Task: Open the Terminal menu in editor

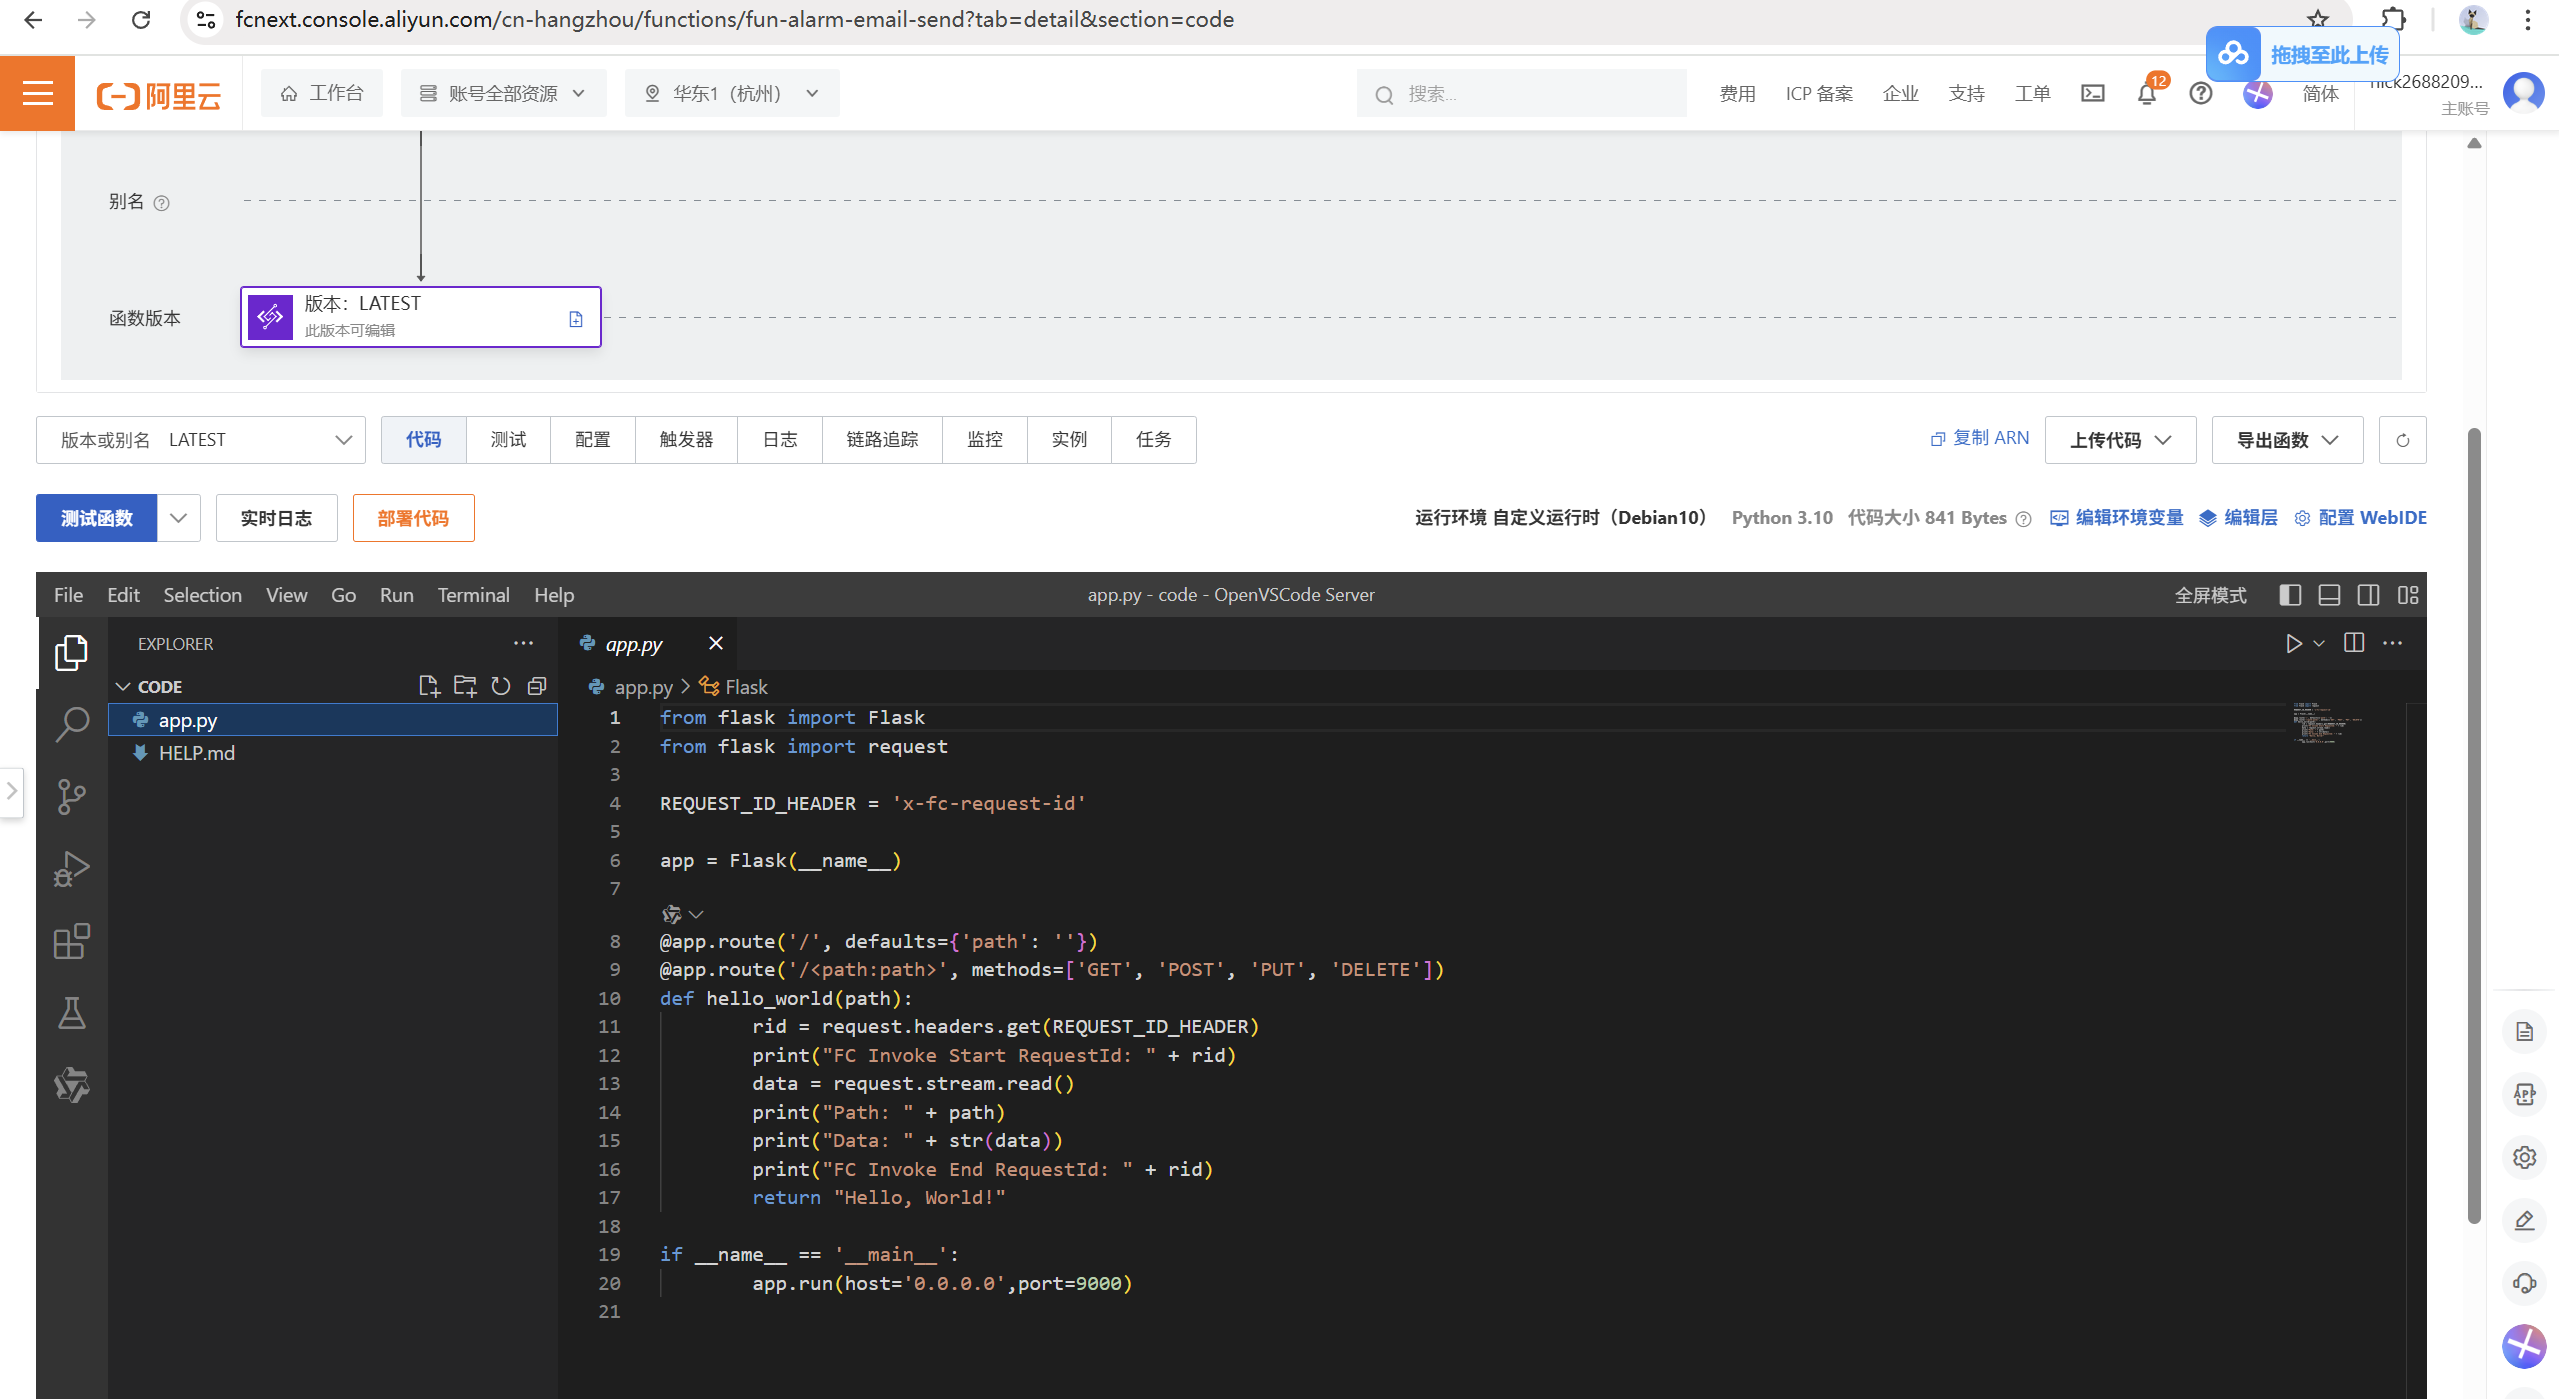Action: click(473, 595)
